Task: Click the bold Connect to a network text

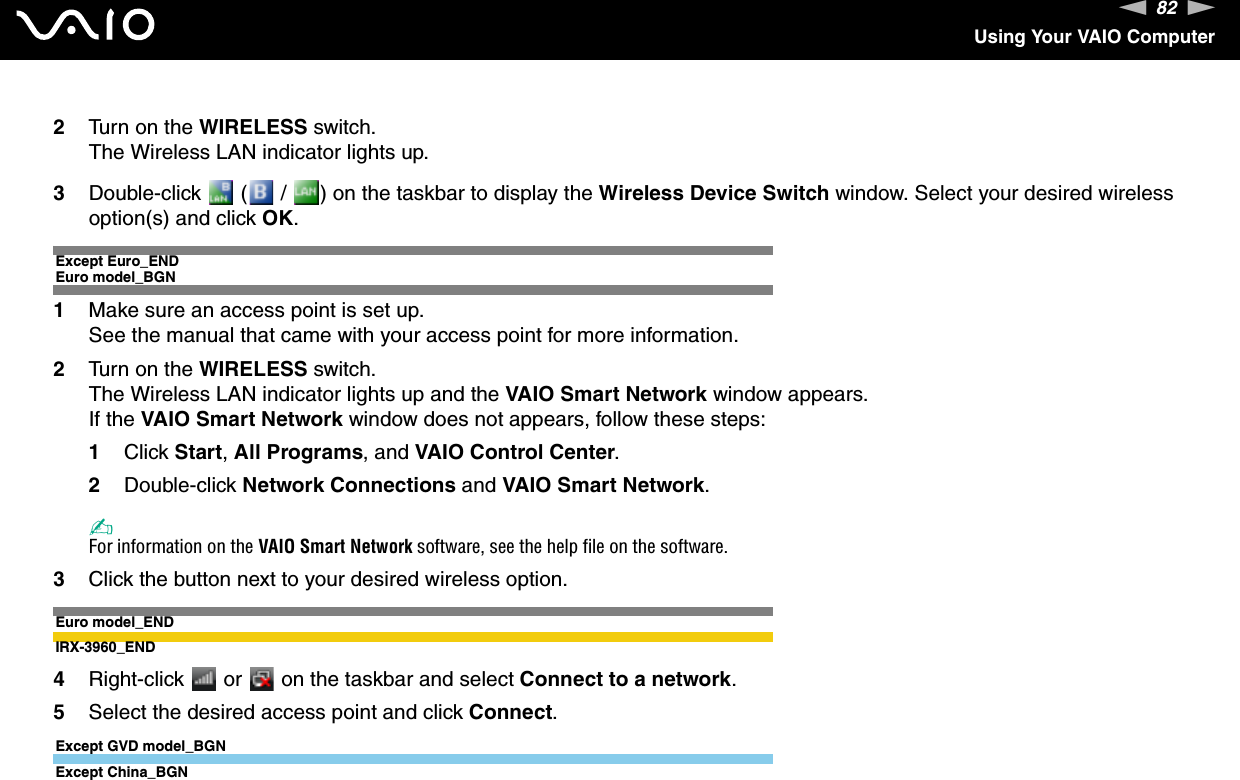Action: click(627, 679)
